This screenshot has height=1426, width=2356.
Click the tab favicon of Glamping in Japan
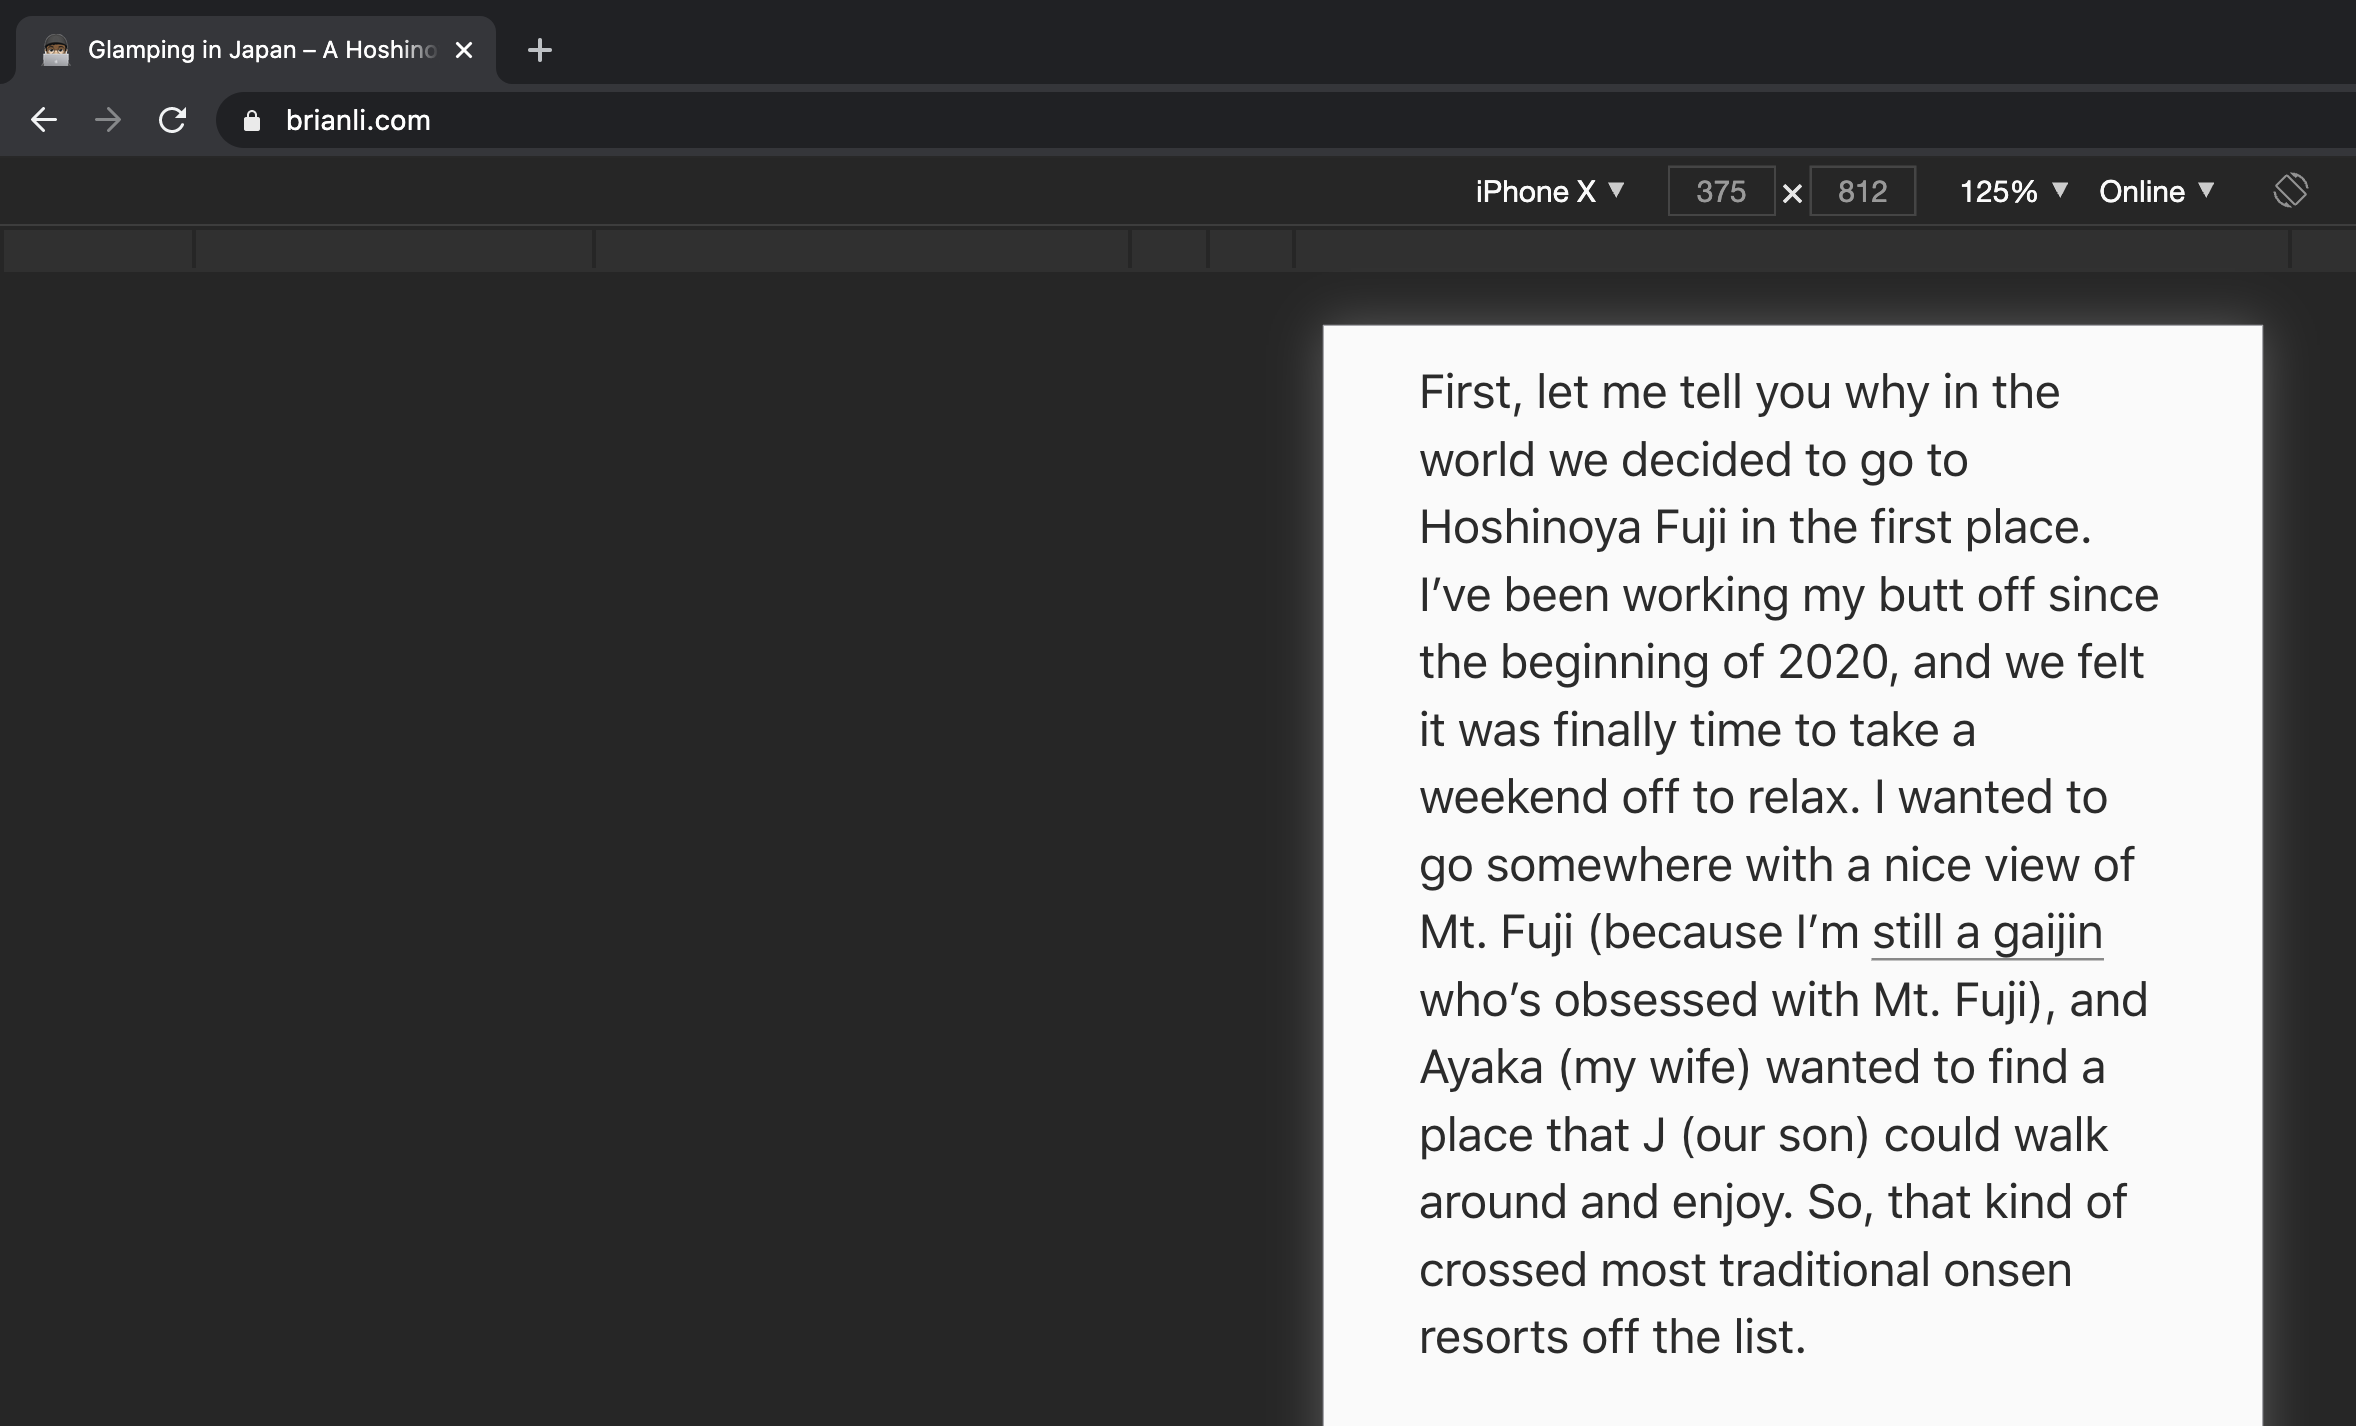coord(56,50)
